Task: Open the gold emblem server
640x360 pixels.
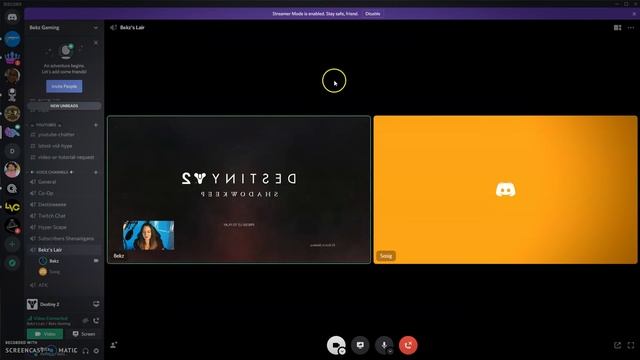Action: click(12, 113)
